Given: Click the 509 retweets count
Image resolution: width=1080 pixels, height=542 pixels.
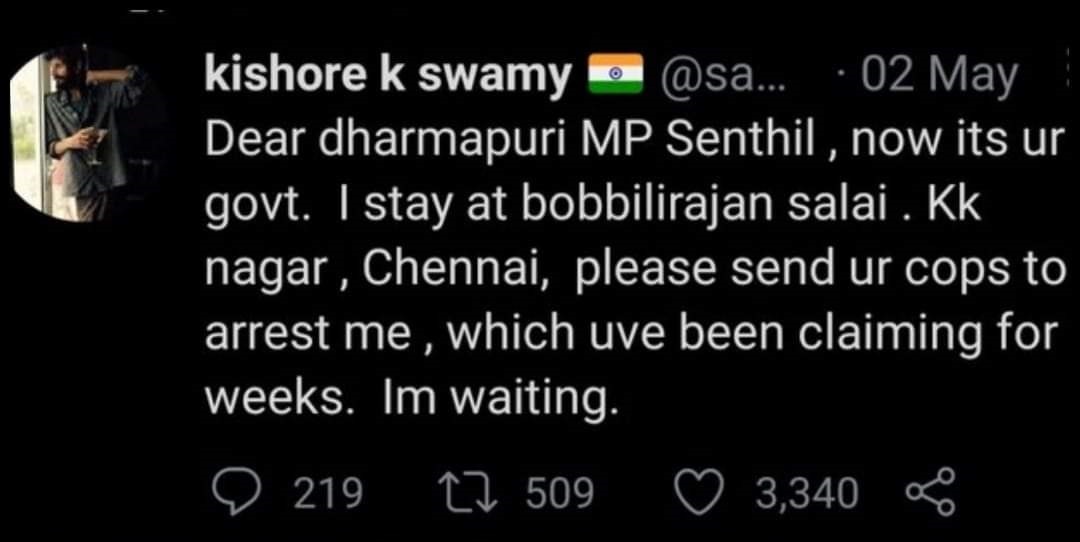Looking at the screenshot, I should (x=560, y=494).
